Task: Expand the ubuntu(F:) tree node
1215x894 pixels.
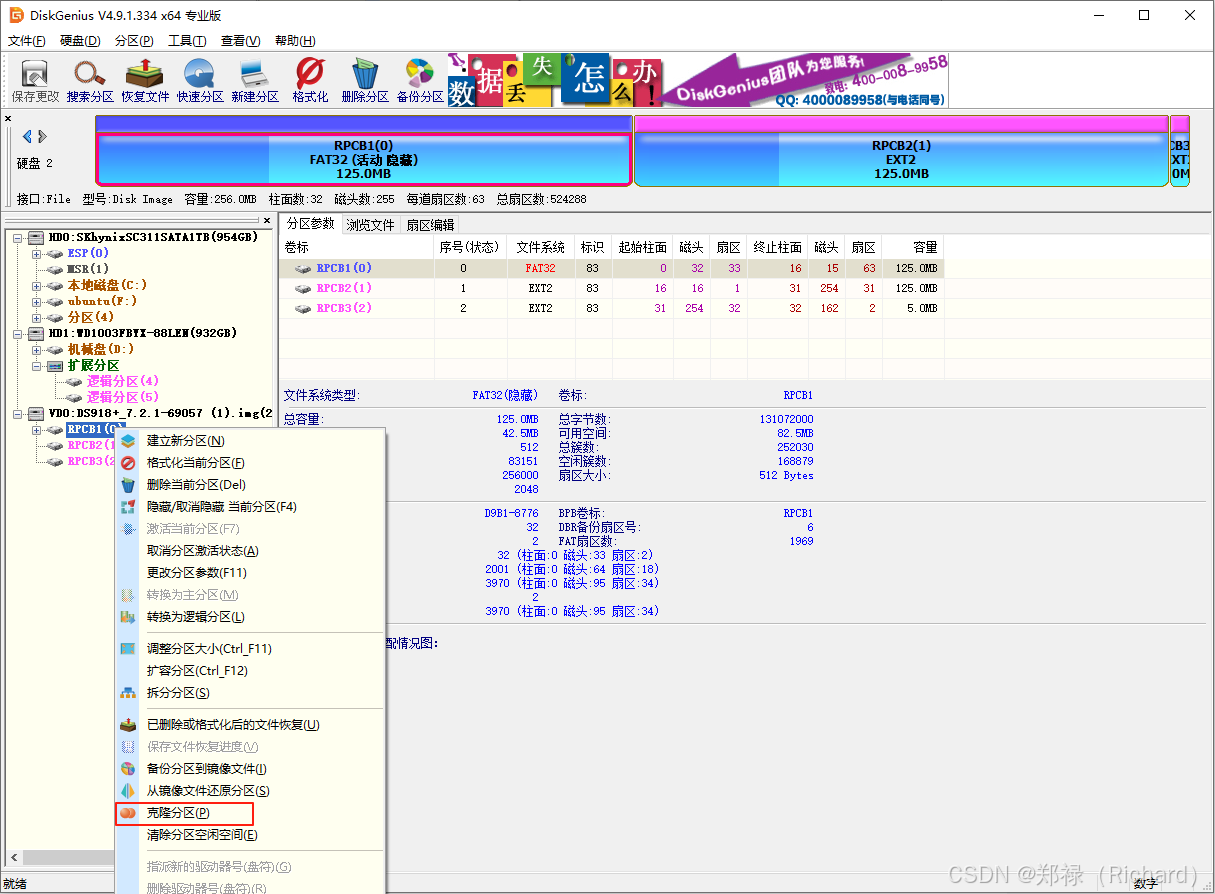Action: (37, 301)
